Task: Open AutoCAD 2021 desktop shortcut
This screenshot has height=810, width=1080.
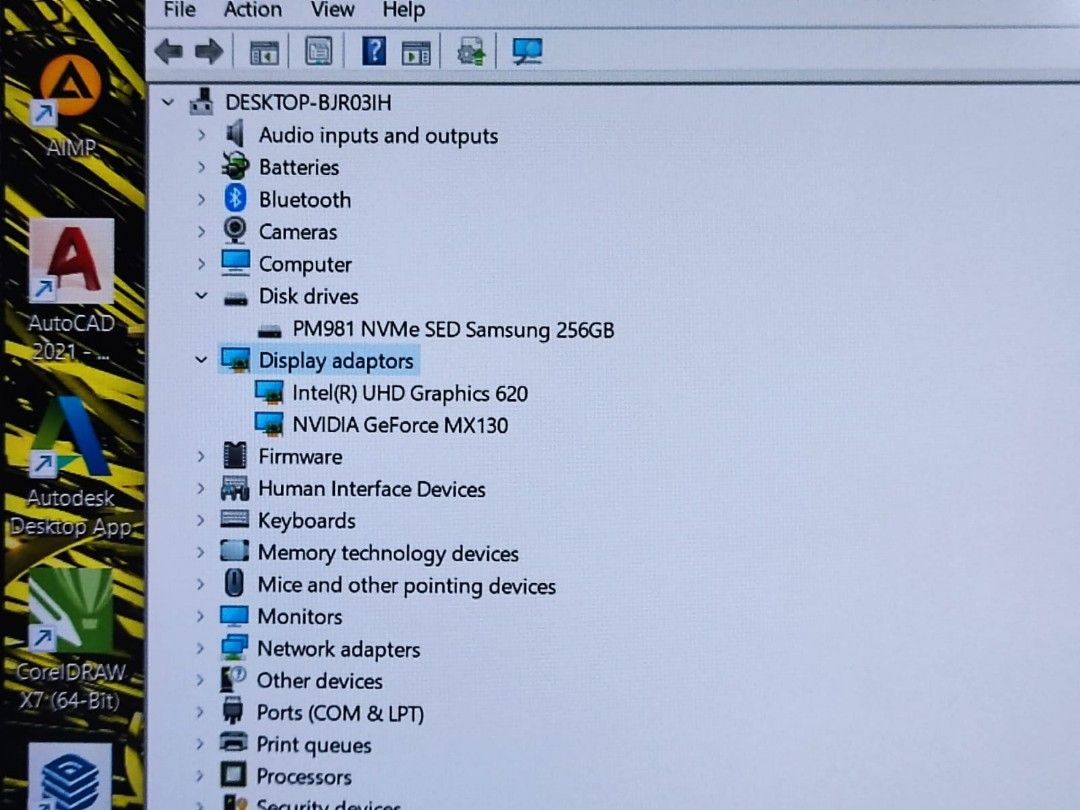Action: coord(70,262)
